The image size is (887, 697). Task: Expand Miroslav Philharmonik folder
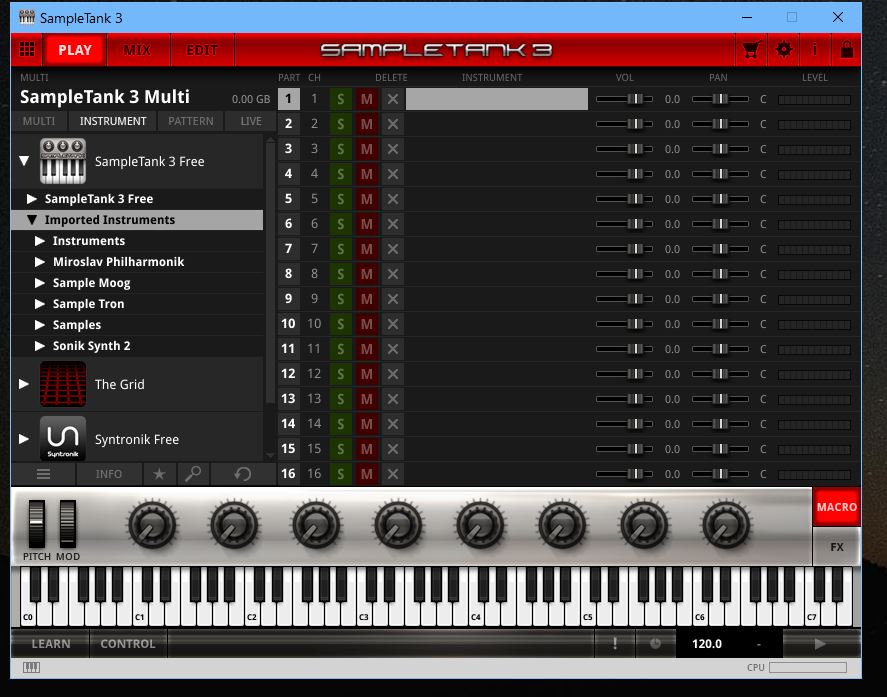click(x=40, y=262)
